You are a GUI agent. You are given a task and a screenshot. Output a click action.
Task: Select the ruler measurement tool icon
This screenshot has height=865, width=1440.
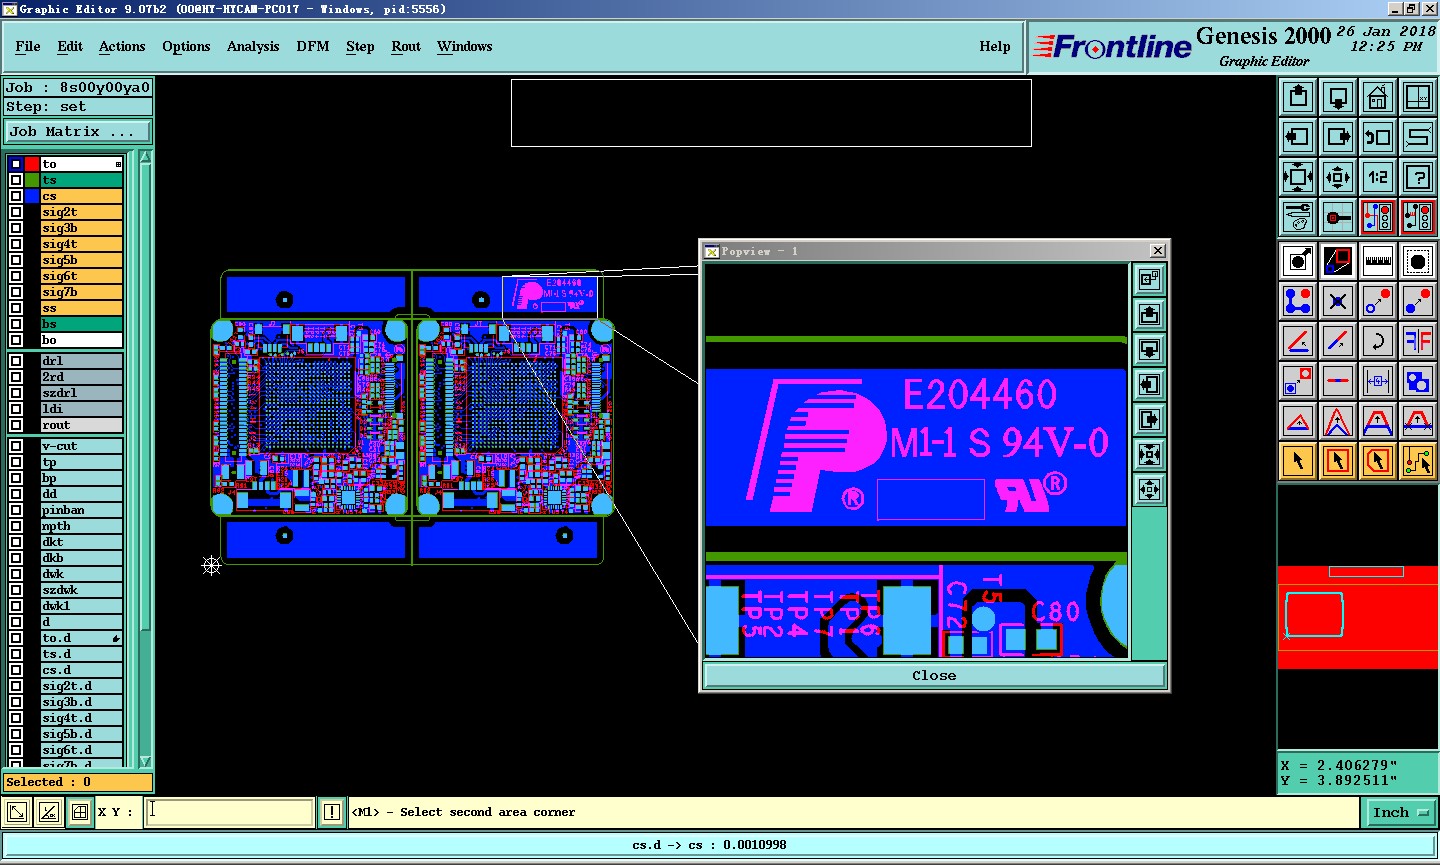tap(1378, 262)
